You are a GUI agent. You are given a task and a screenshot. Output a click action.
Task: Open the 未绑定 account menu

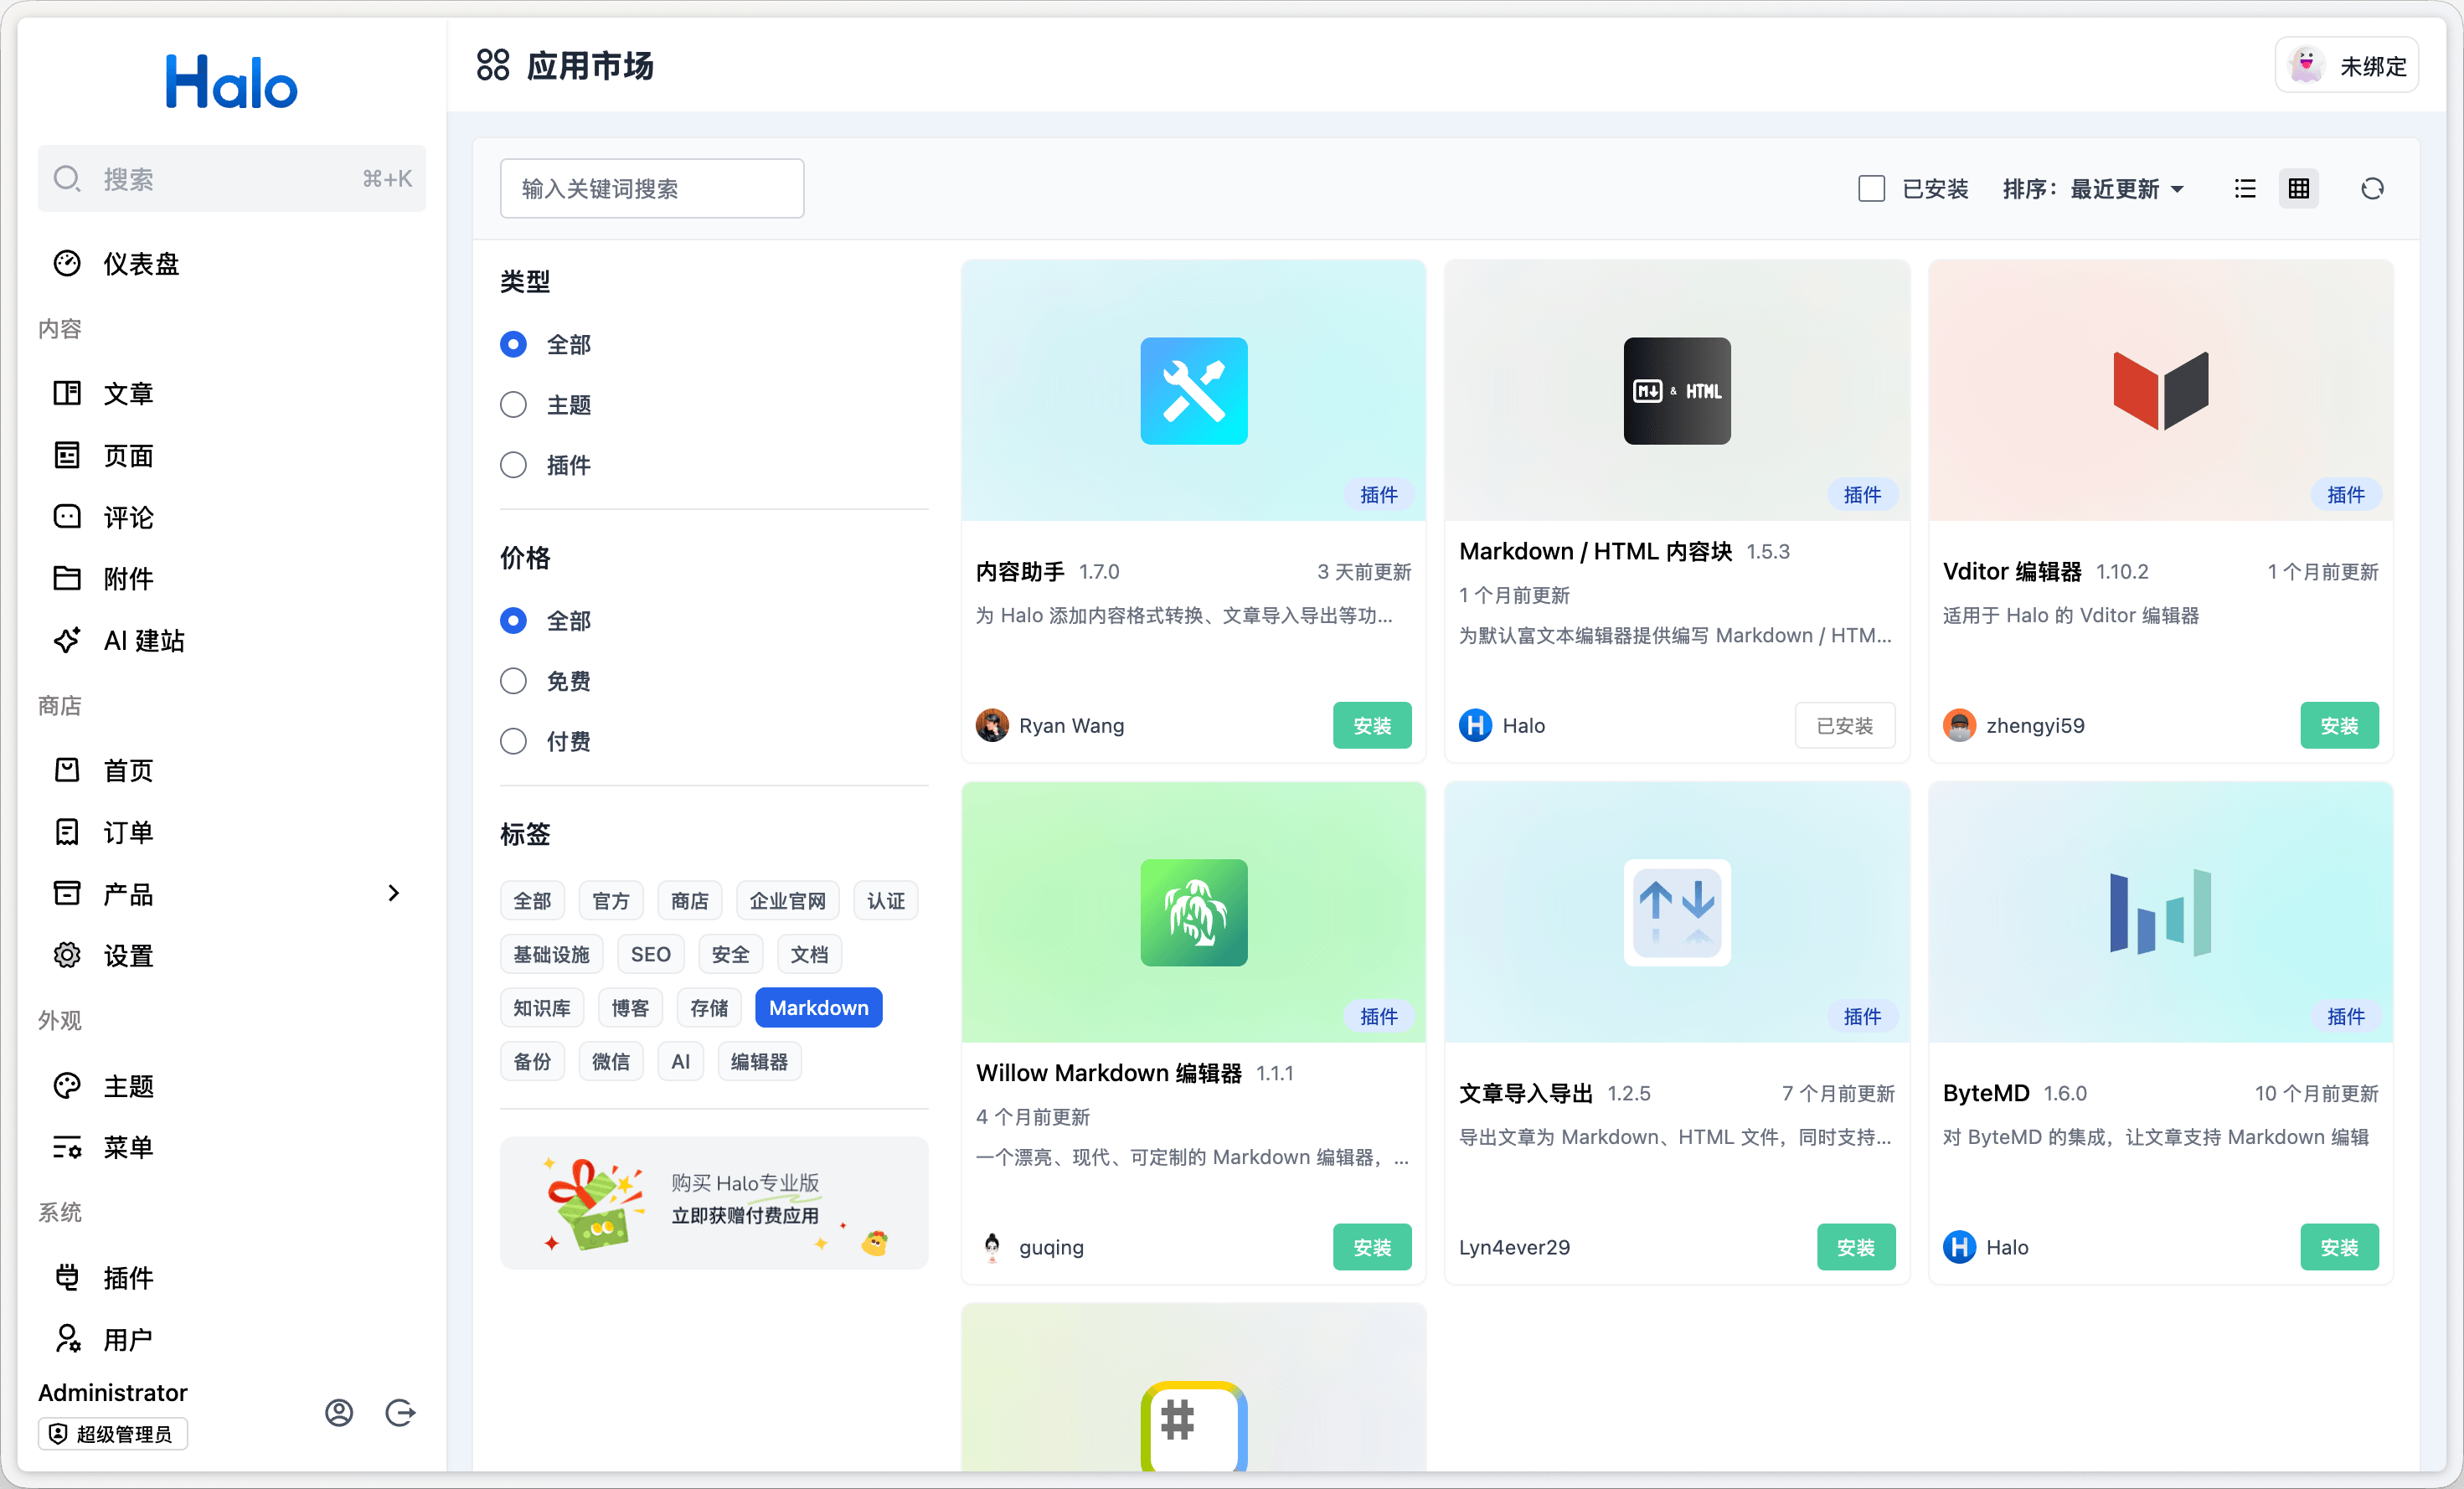pyautogui.click(x=2346, y=66)
